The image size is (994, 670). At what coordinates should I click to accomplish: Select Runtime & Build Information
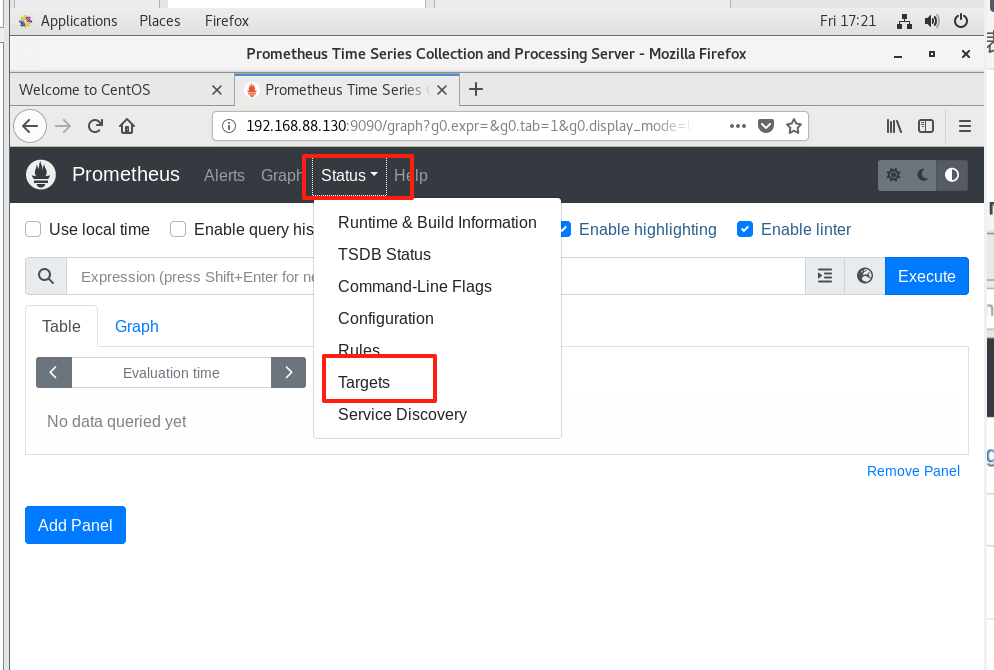pos(437,222)
